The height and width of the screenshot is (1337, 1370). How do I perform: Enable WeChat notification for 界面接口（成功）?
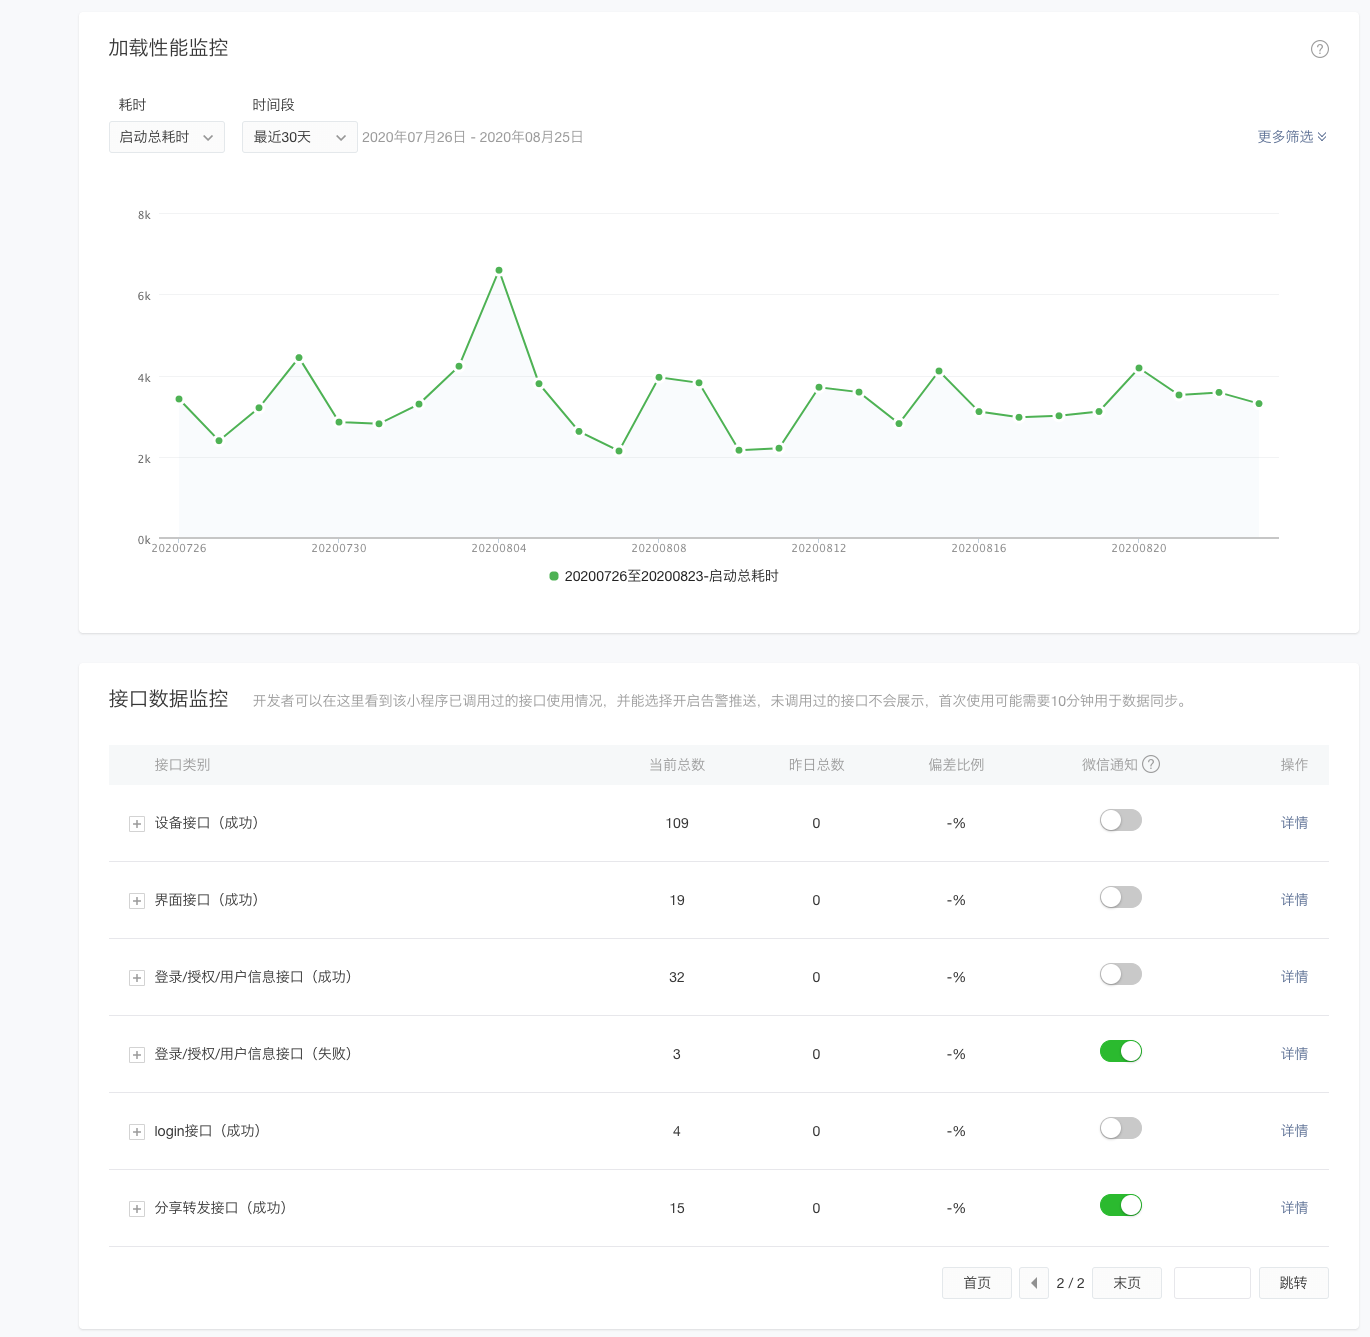[x=1121, y=897]
